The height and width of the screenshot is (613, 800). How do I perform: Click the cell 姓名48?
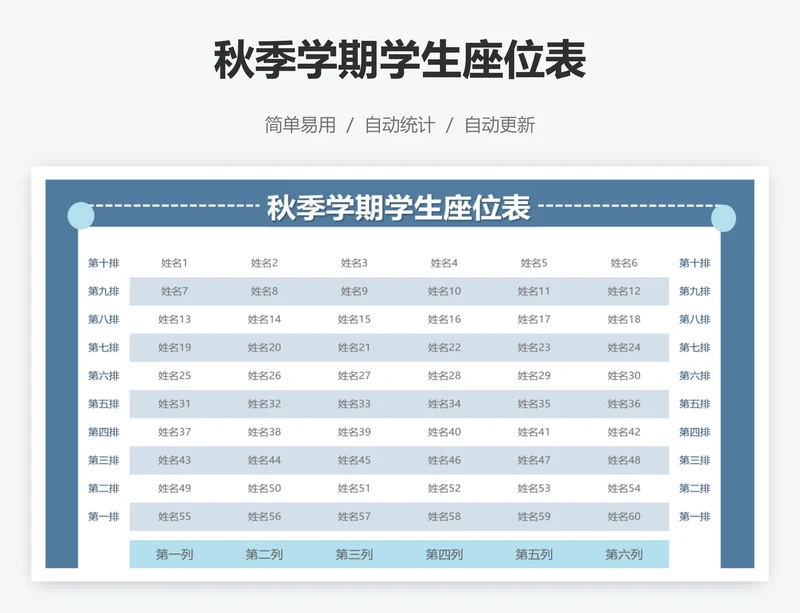[624, 460]
